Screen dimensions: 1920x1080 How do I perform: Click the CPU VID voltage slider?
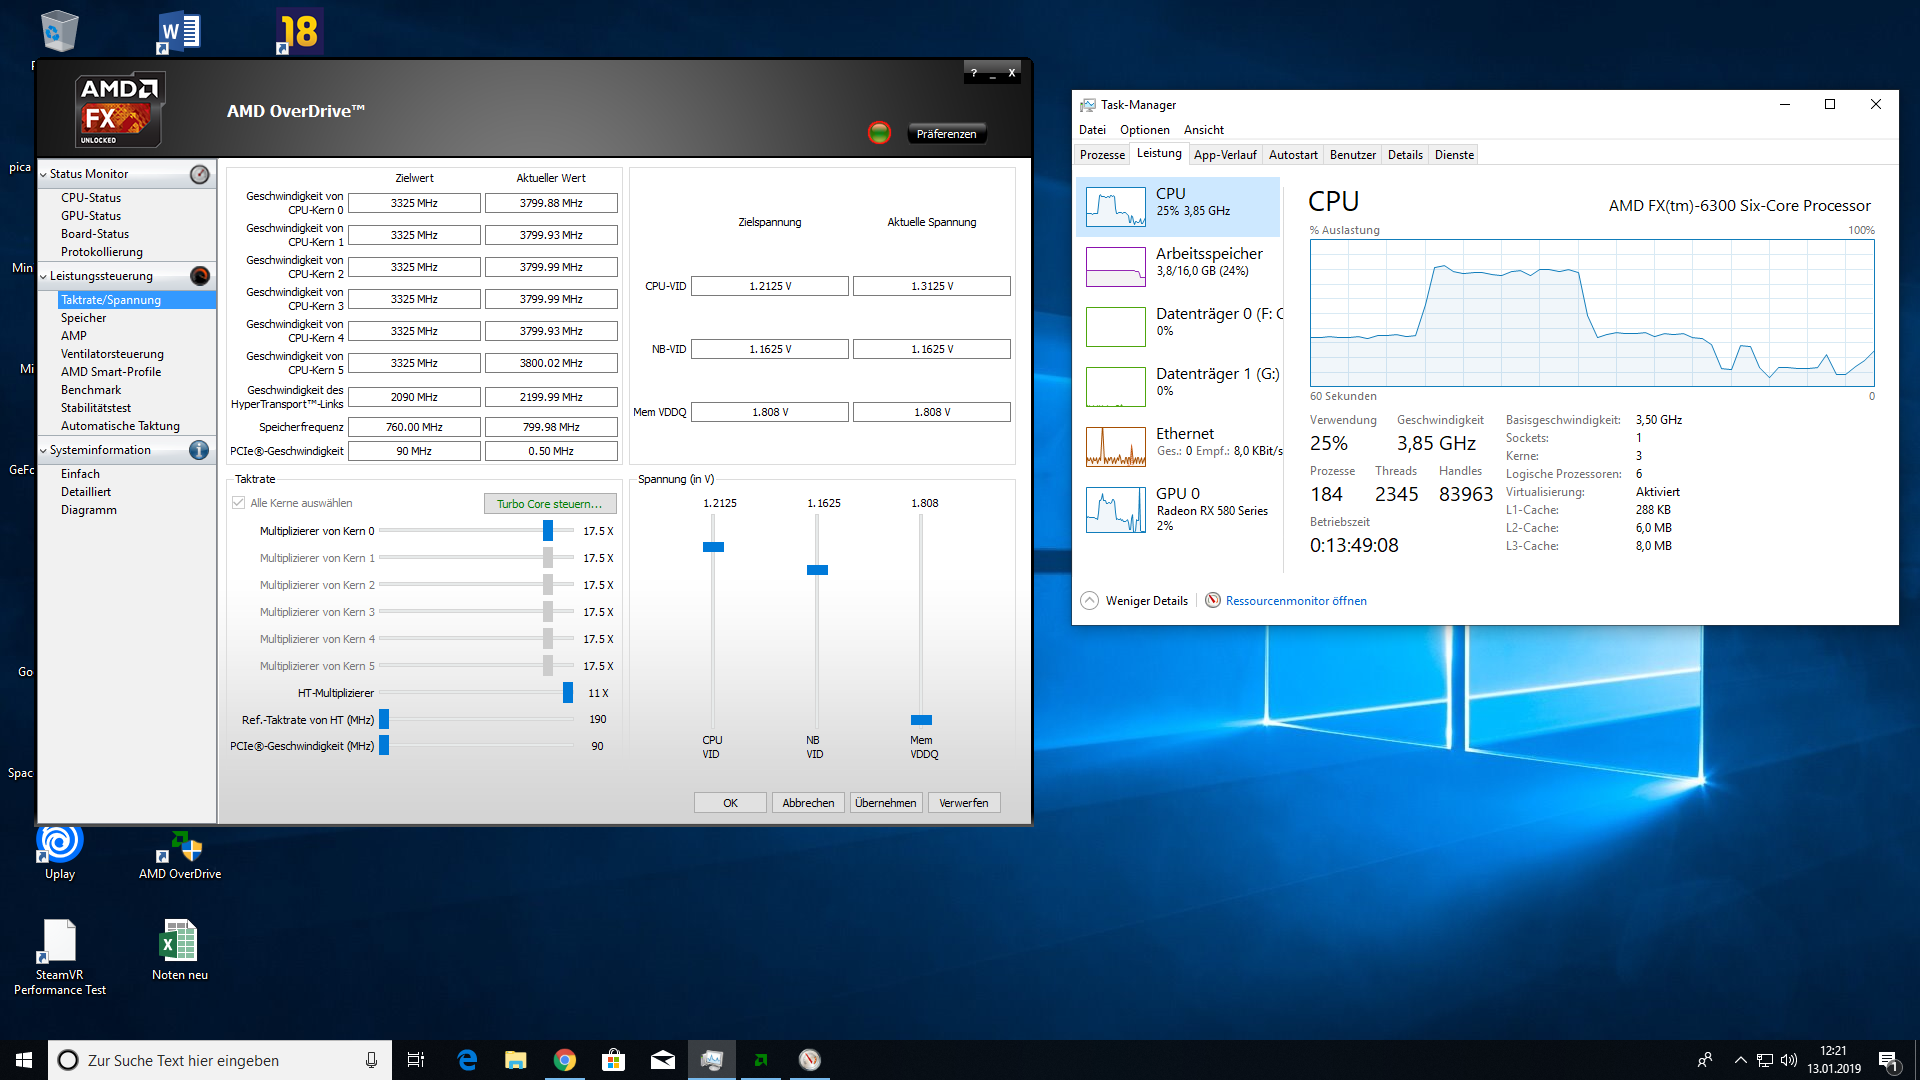tap(713, 547)
